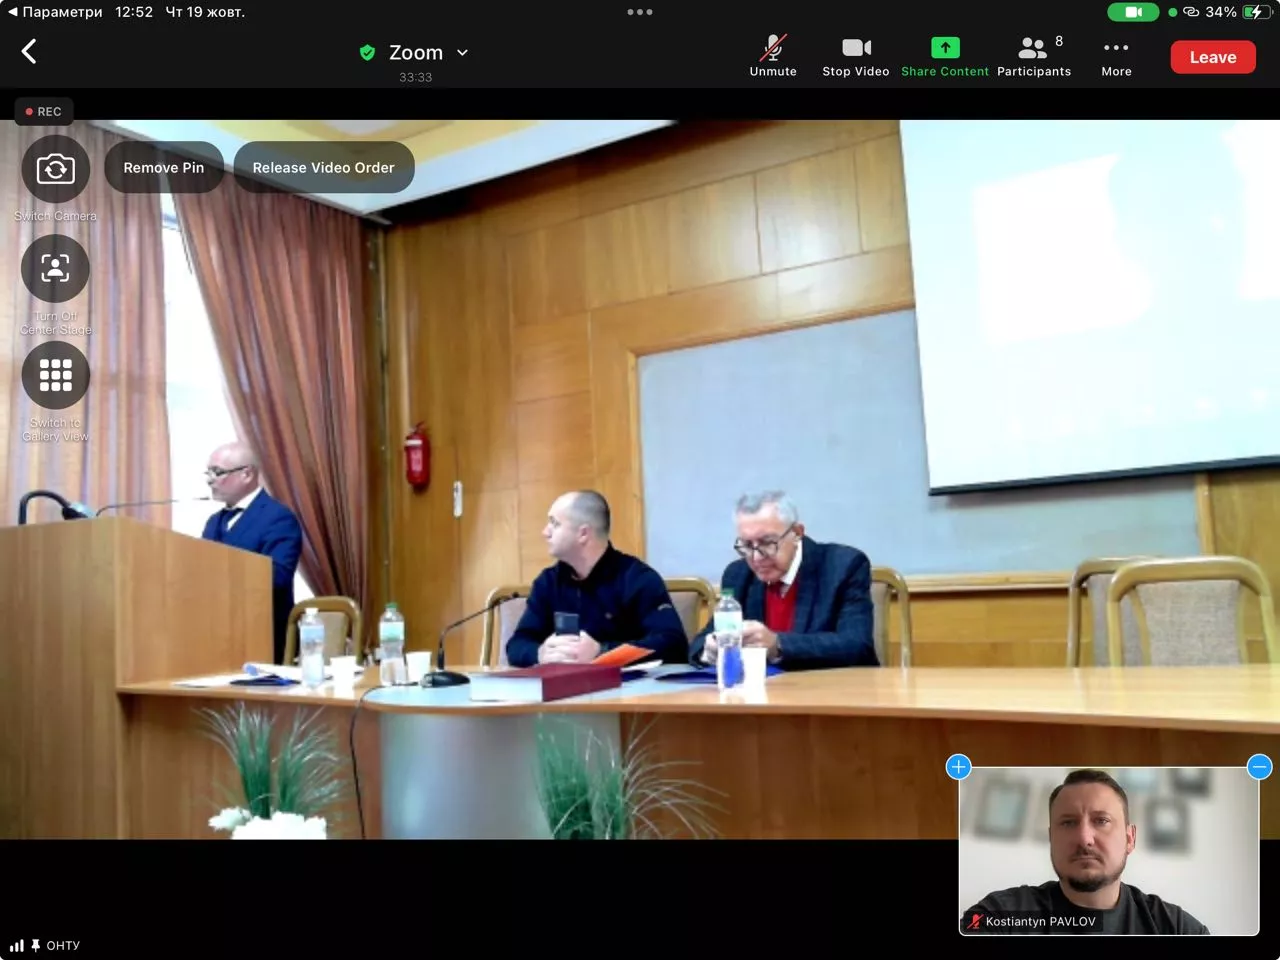
Task: Click the green encryption shield icon
Action: click(367, 53)
